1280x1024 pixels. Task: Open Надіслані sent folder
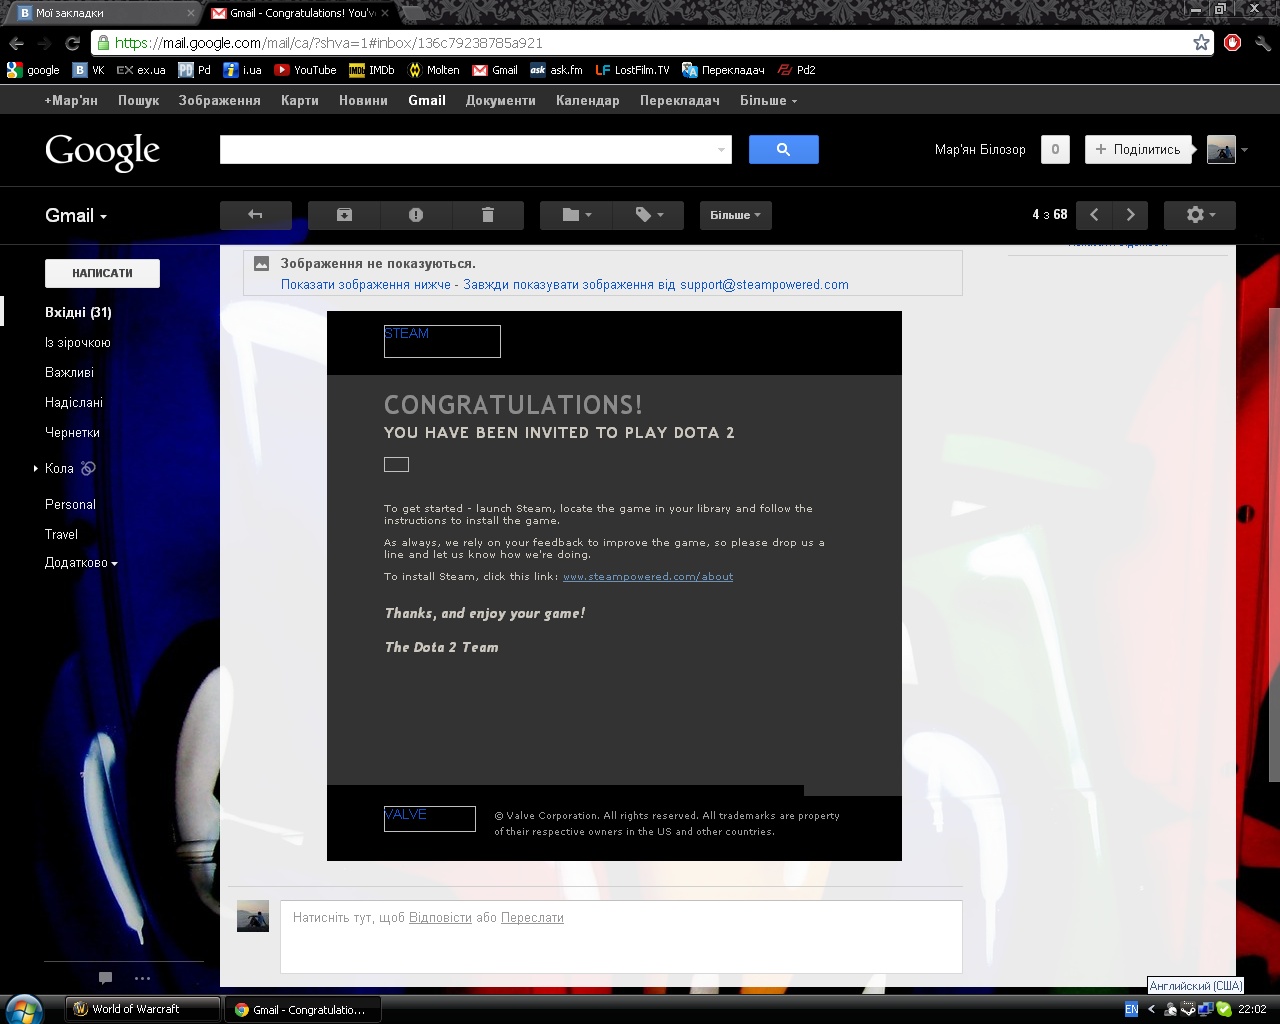click(74, 403)
